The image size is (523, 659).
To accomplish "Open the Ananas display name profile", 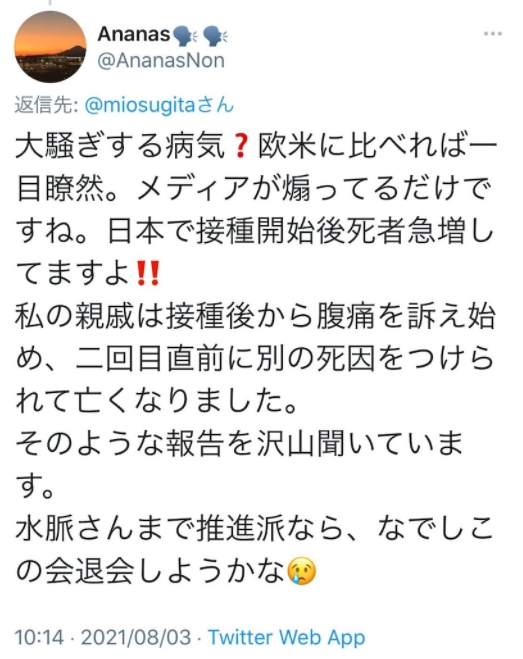I will click(x=134, y=34).
